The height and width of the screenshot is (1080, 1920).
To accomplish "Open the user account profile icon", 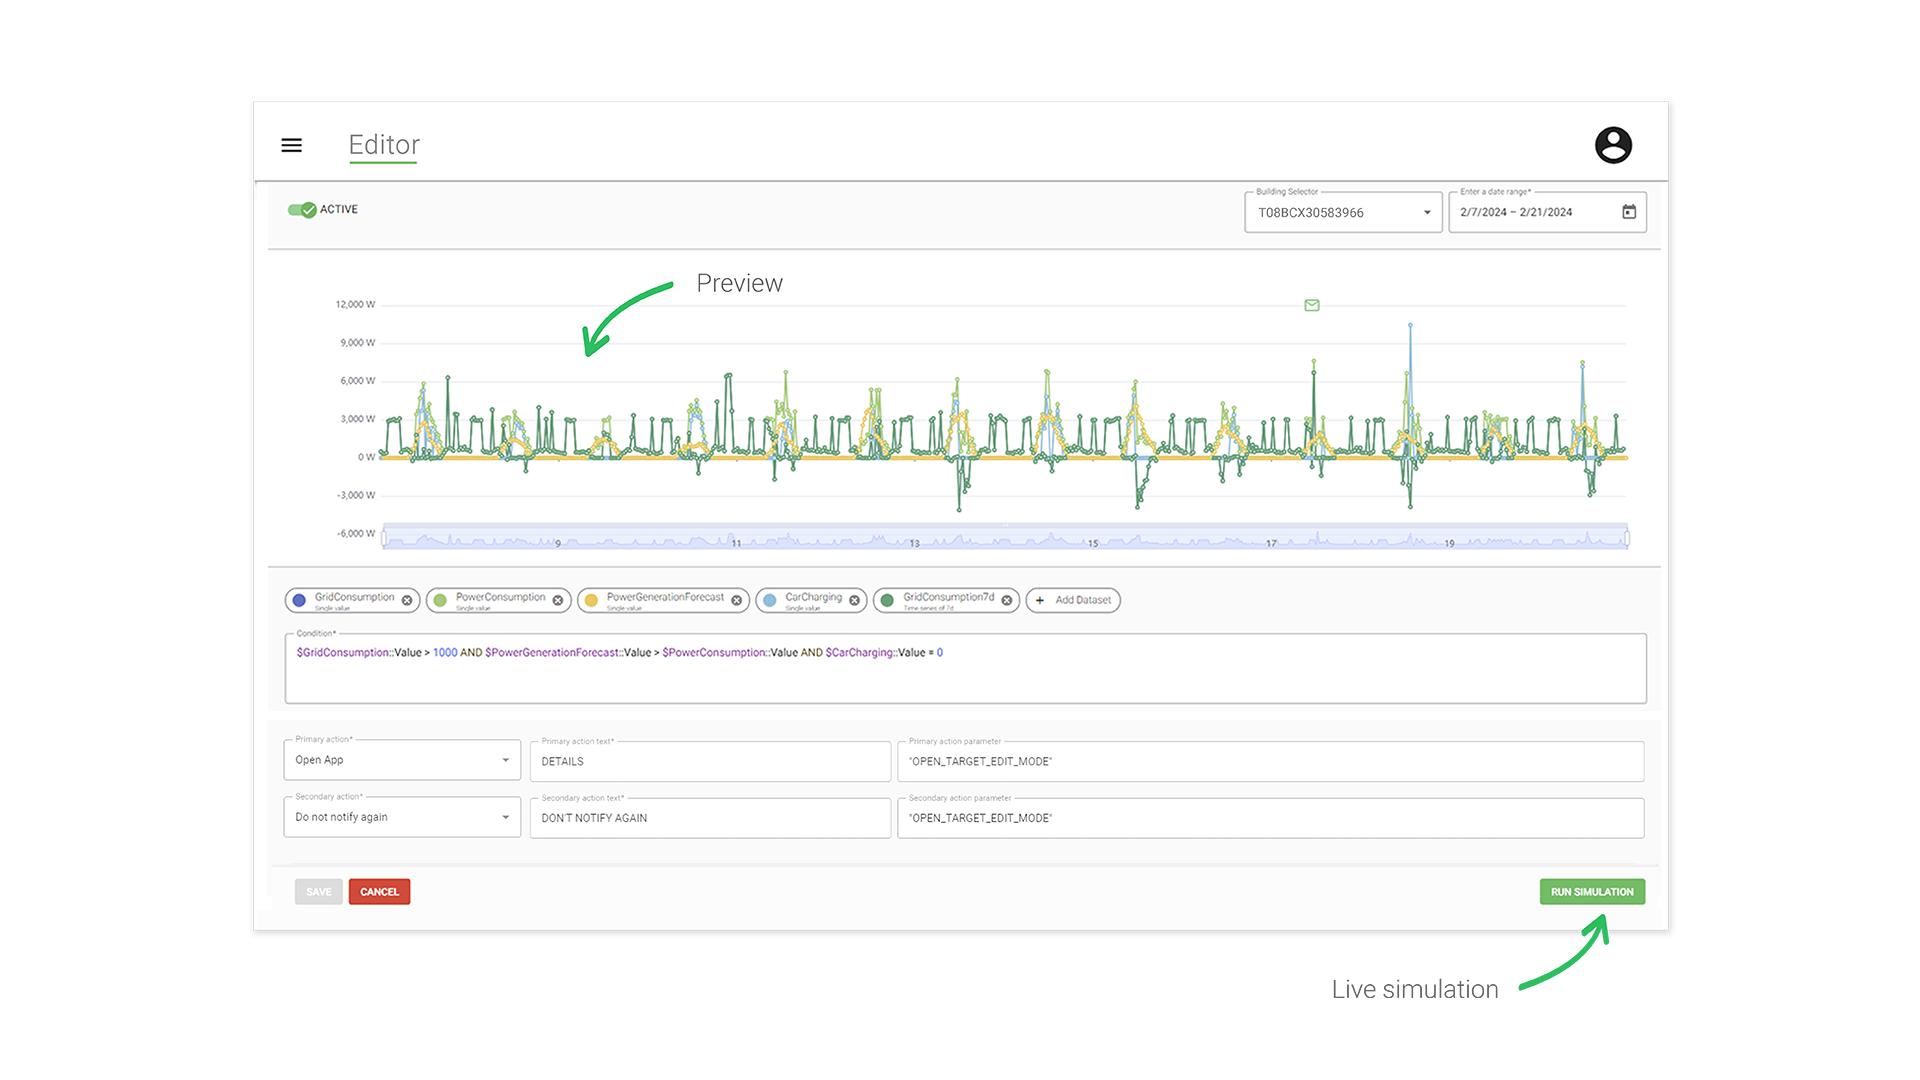I will click(x=1612, y=145).
